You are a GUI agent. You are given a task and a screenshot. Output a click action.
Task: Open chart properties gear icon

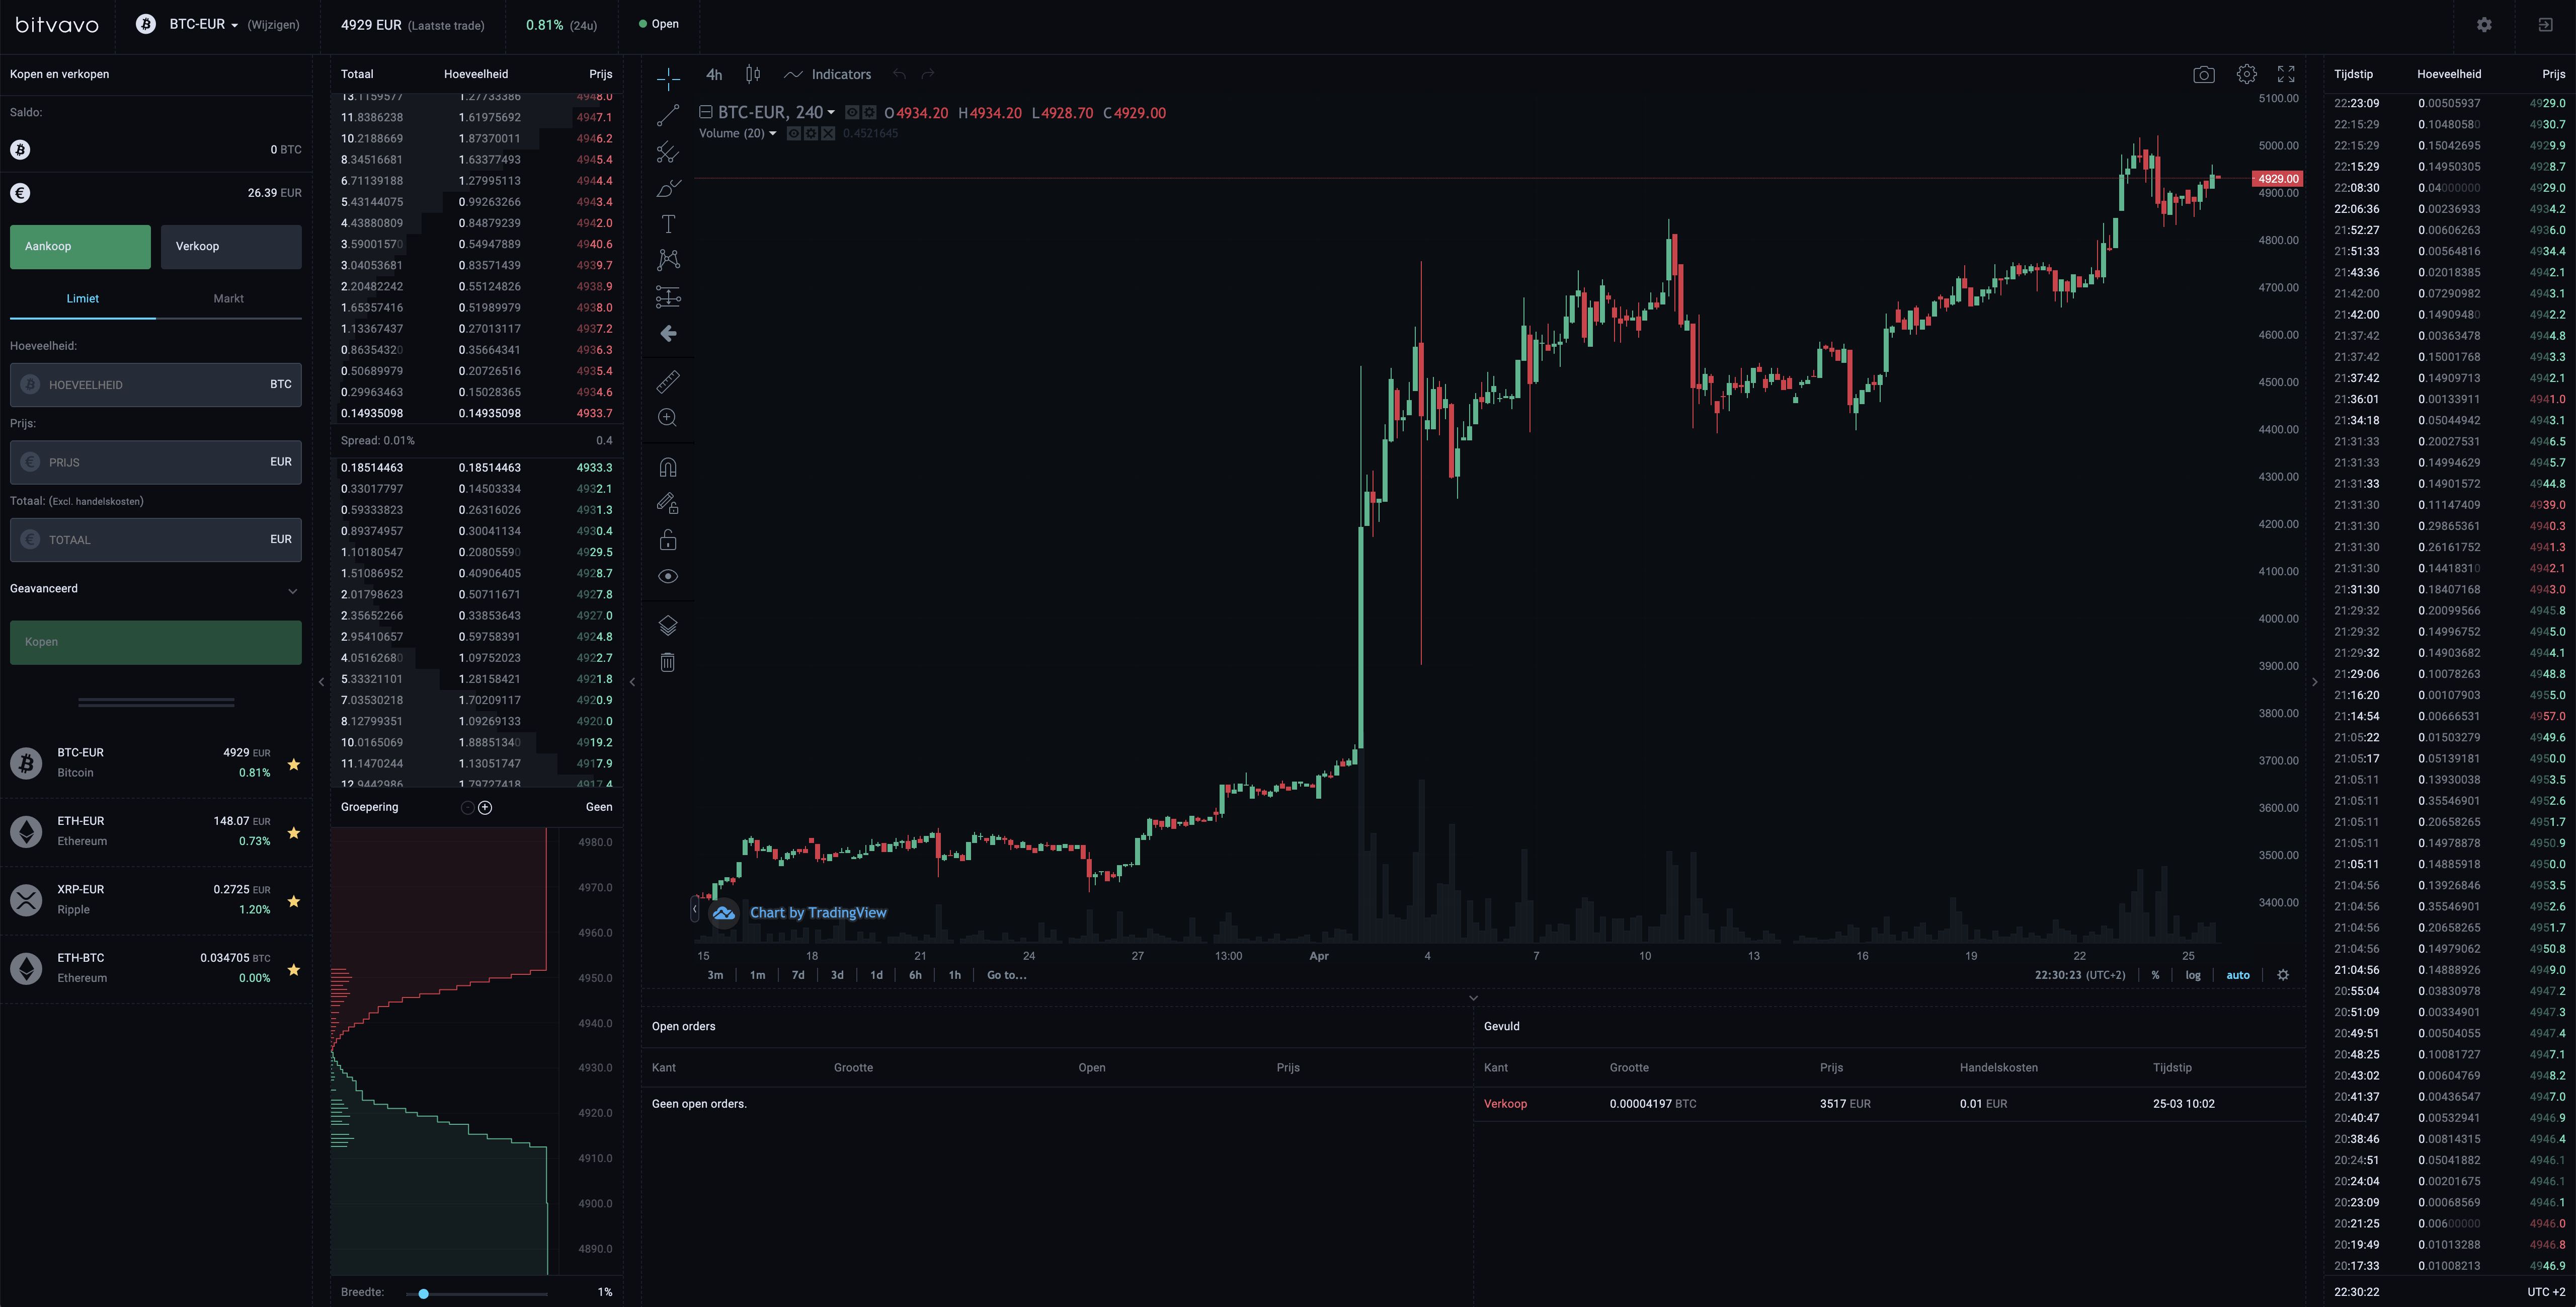(x=2246, y=74)
